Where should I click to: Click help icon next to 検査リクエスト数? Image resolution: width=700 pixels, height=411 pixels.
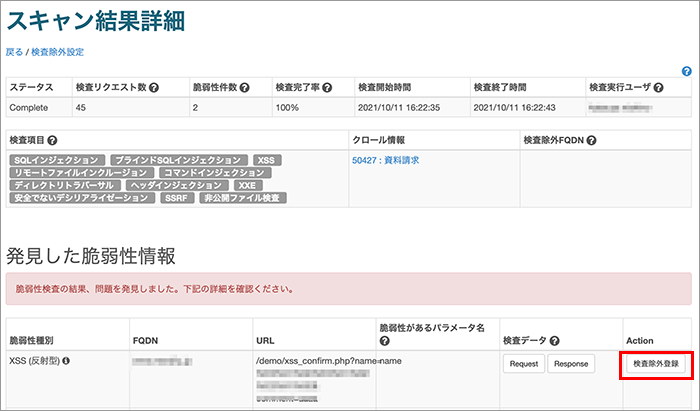click(x=154, y=87)
